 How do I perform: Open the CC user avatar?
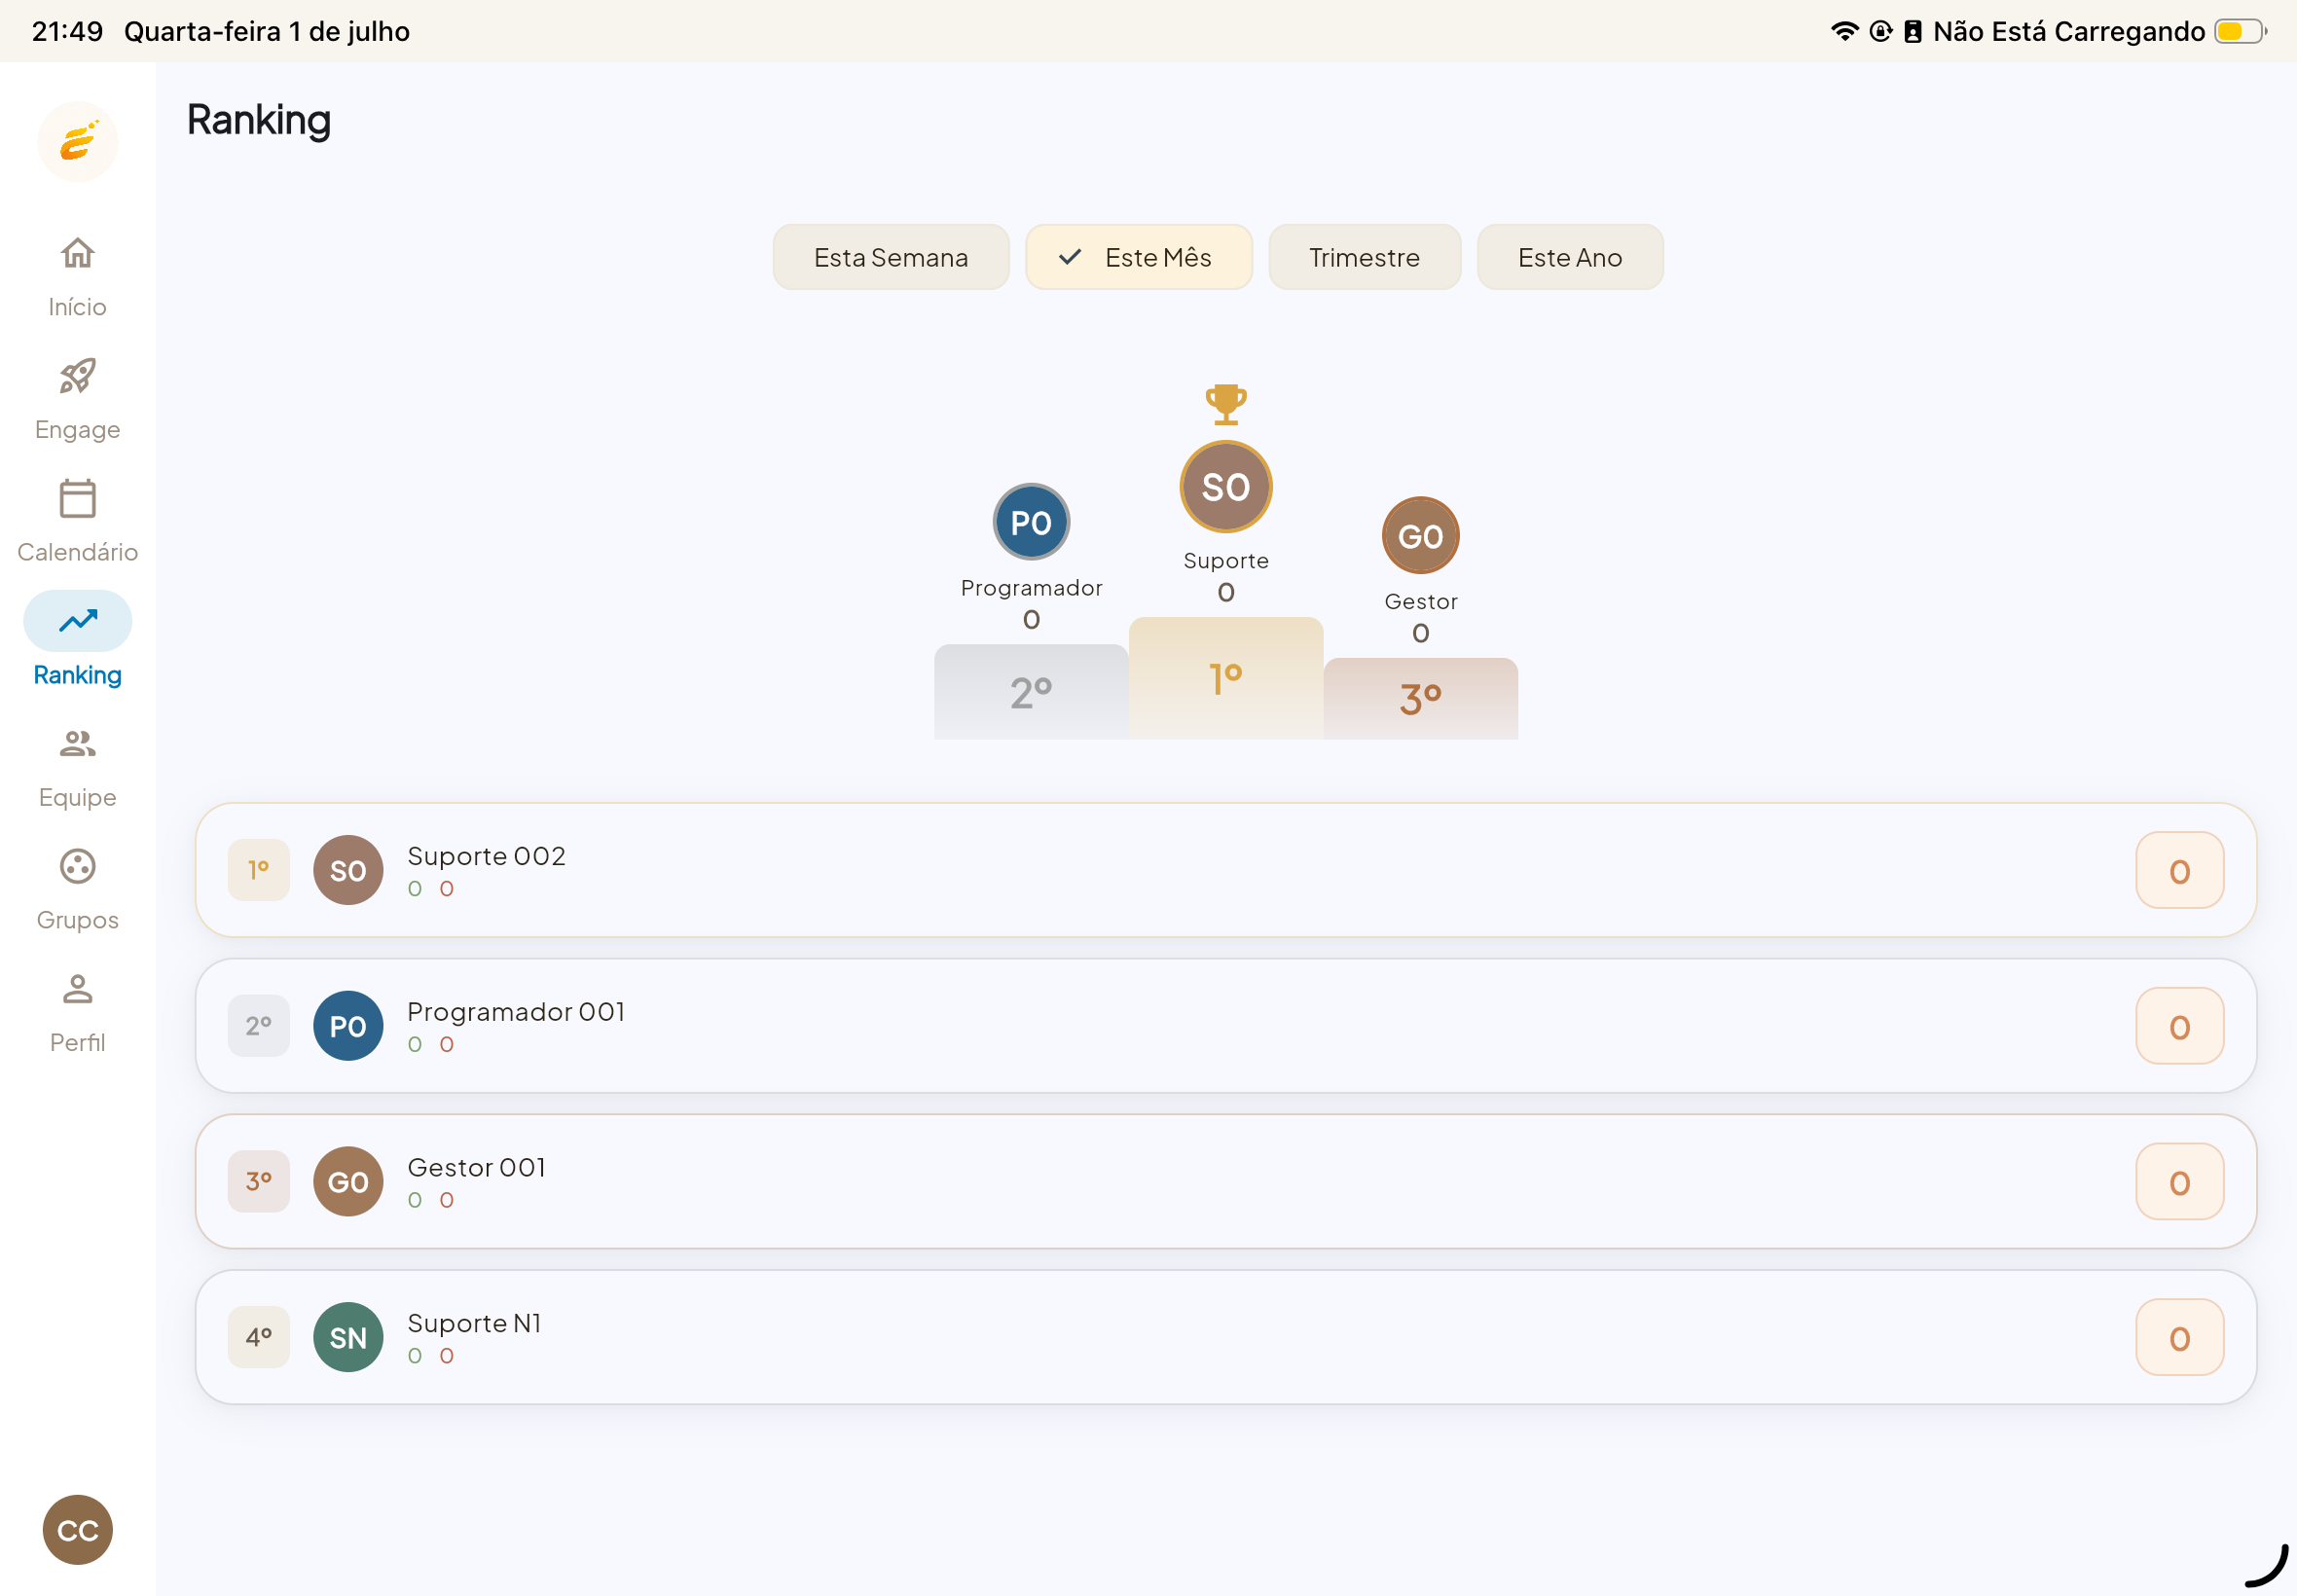click(x=78, y=1530)
